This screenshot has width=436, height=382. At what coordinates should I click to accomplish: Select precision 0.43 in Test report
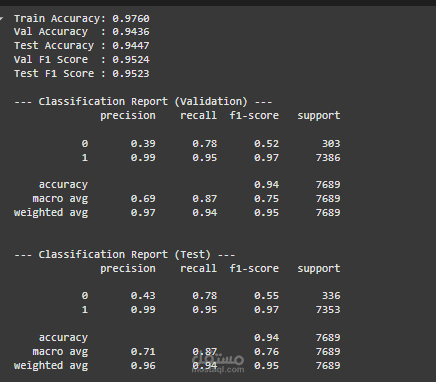[143, 296]
